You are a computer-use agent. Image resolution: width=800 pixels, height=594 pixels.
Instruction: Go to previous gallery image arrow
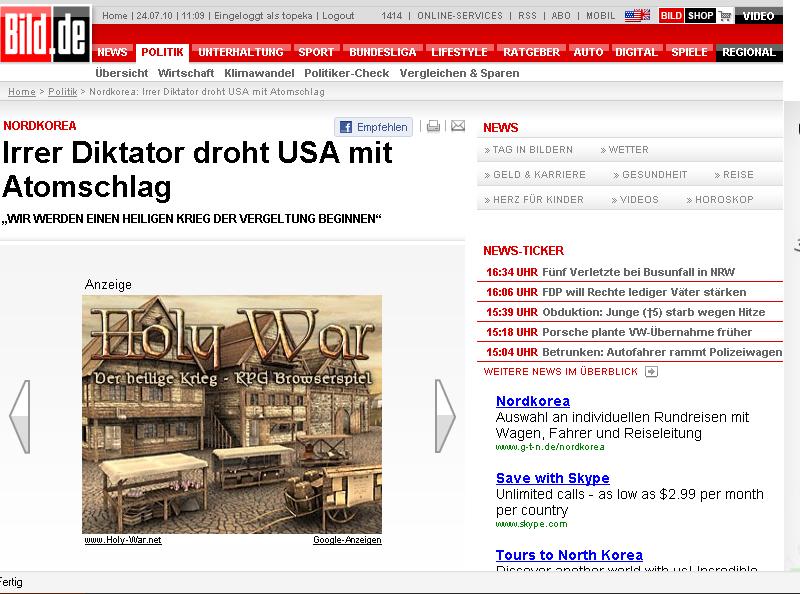click(20, 416)
